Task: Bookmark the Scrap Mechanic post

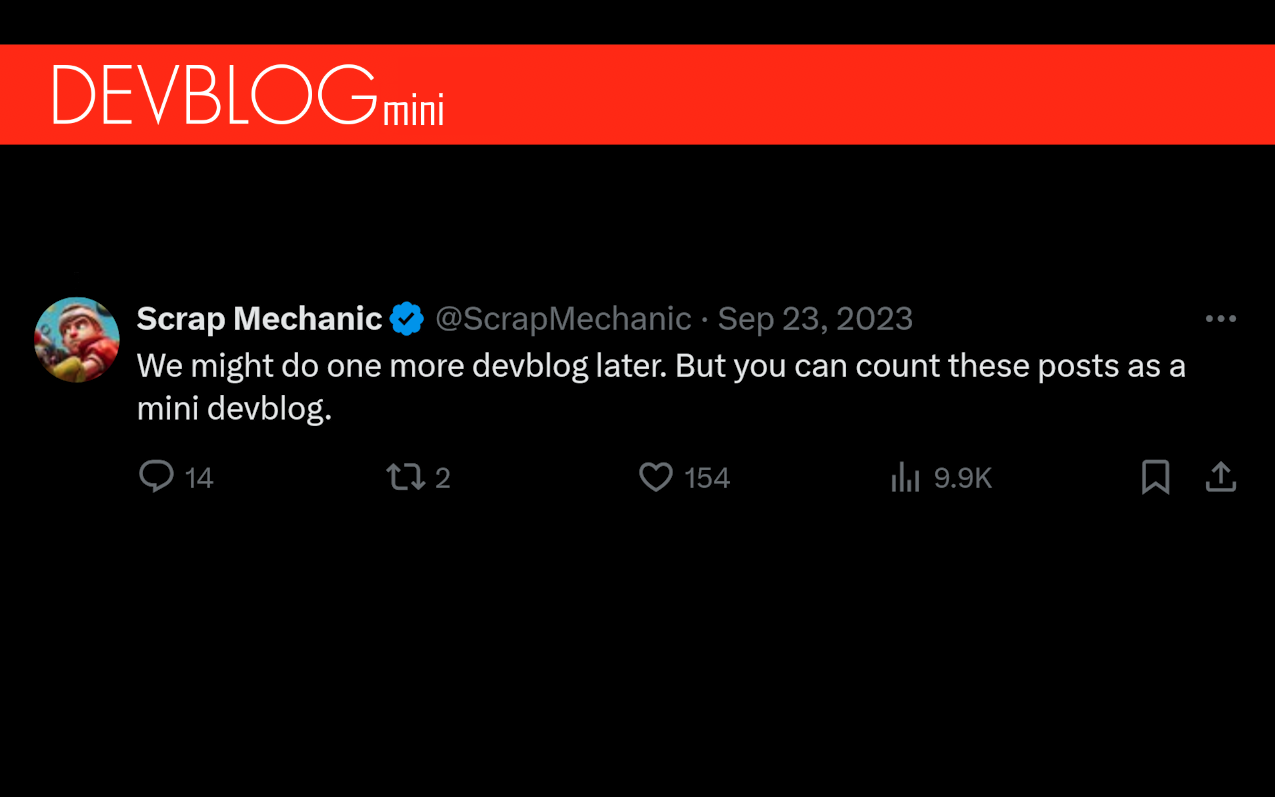Action: (x=1155, y=477)
